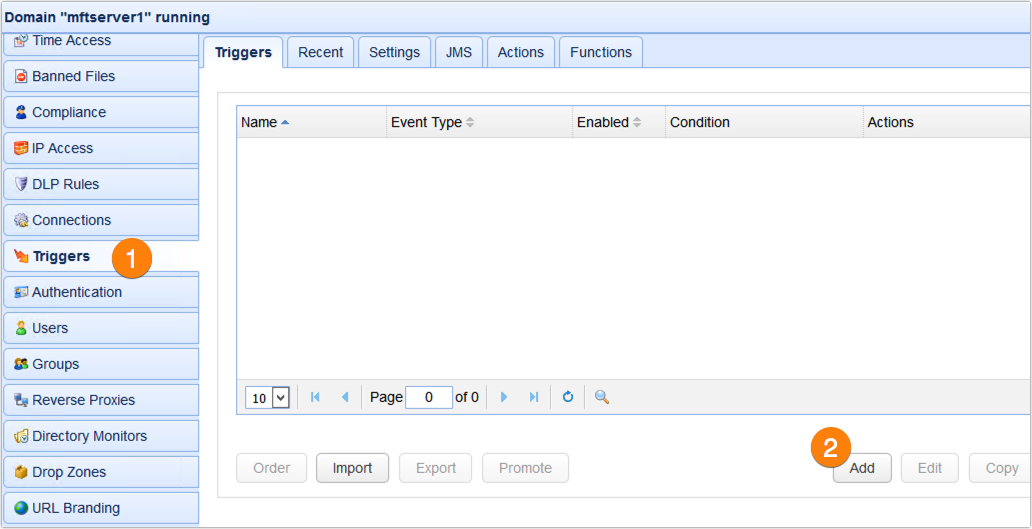Click the Triggers icon in sidebar
1032x529 pixels.
[x=21, y=257]
